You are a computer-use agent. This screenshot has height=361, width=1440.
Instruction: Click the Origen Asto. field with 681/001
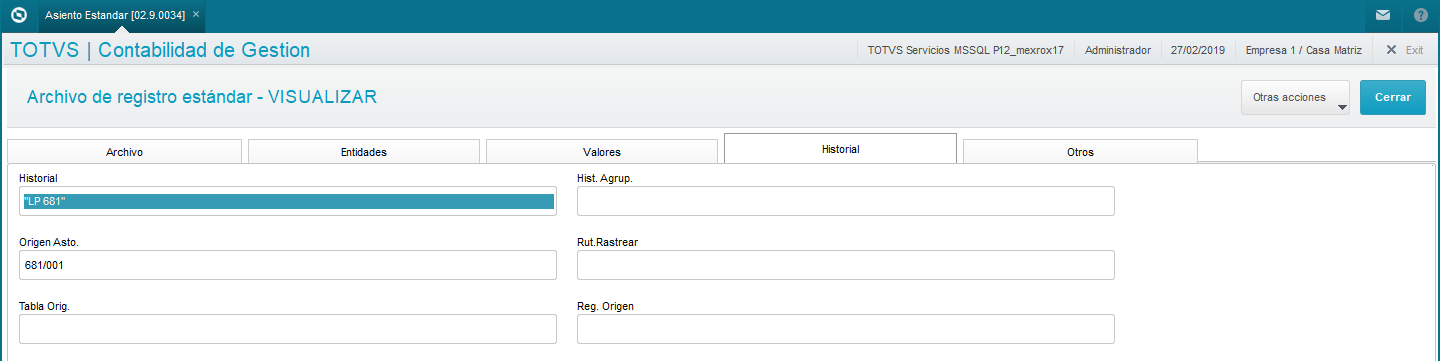tap(288, 265)
